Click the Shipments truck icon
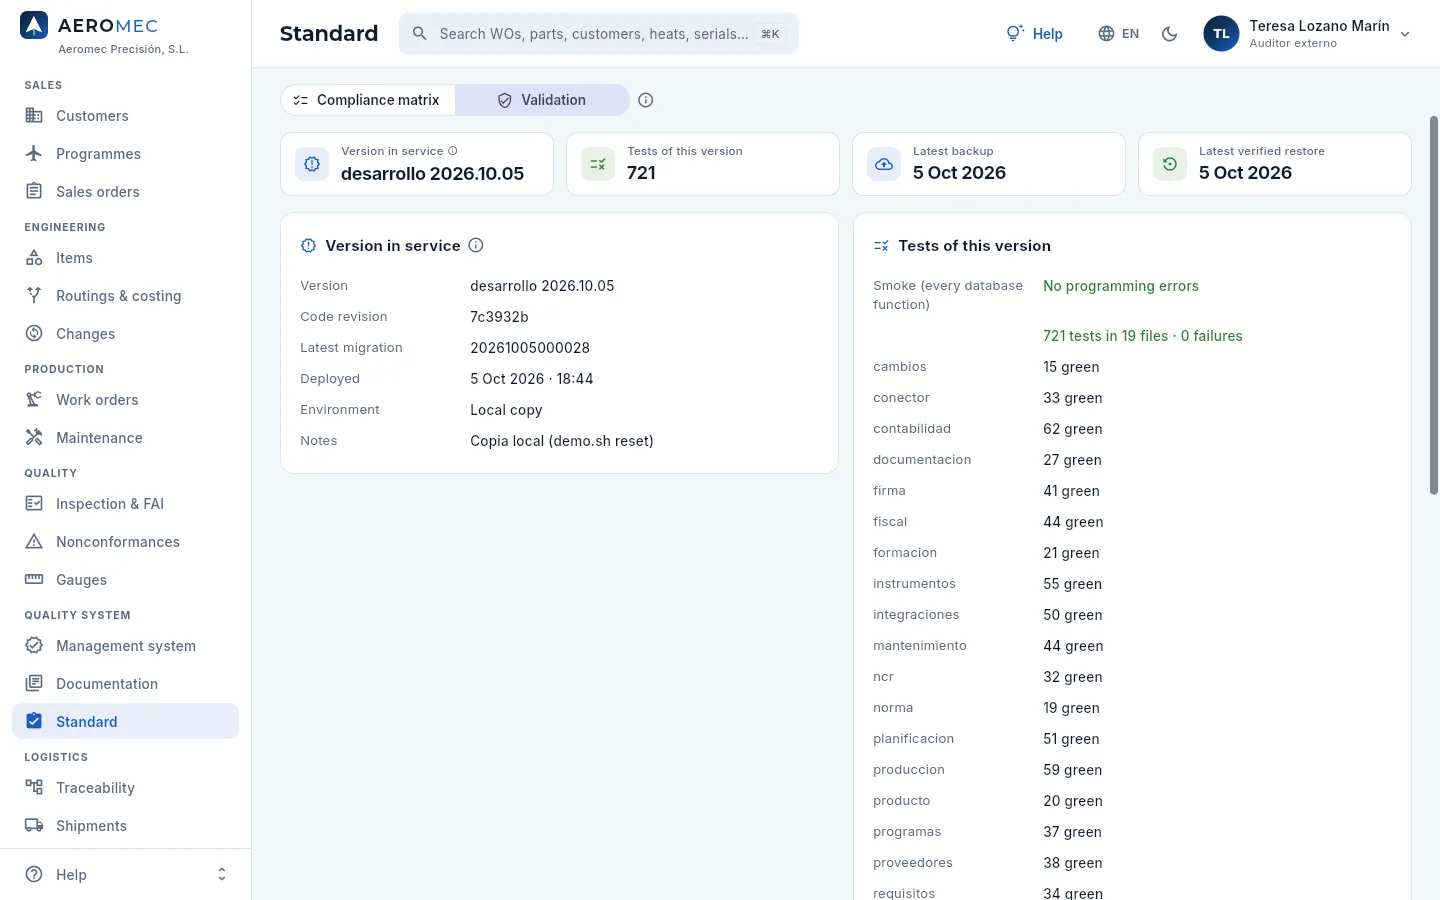 coord(34,826)
